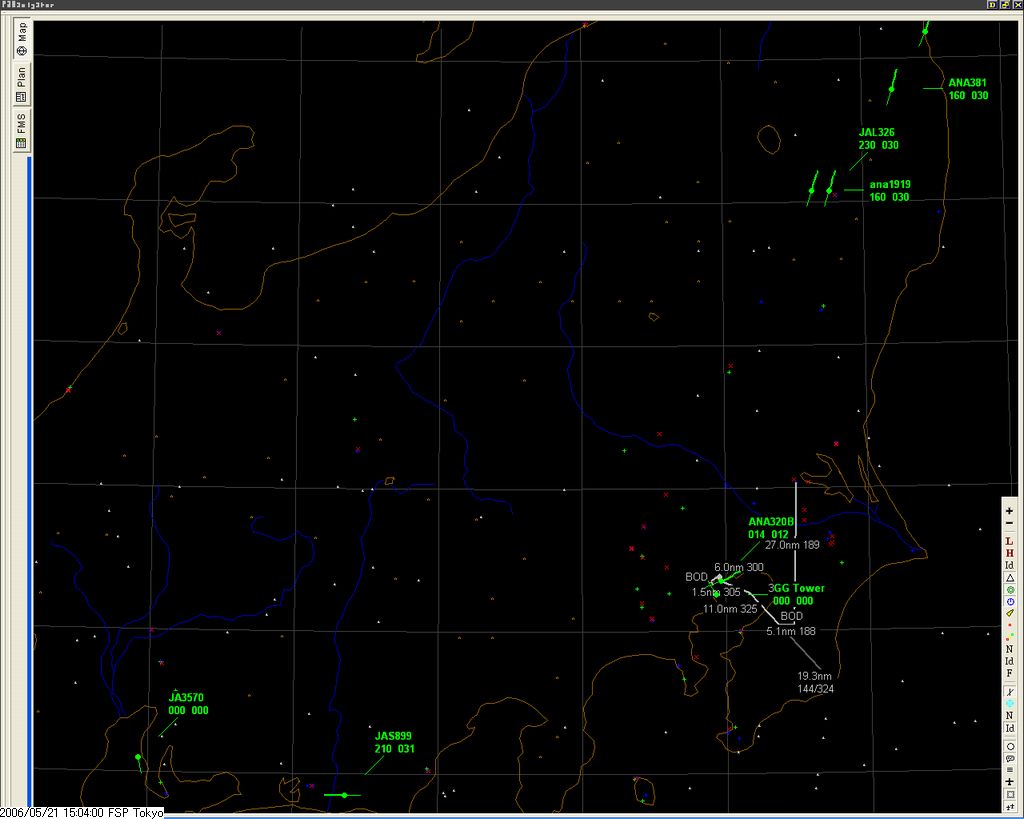
Task: Click the slashed line icon below F
Action: (x=1010, y=691)
